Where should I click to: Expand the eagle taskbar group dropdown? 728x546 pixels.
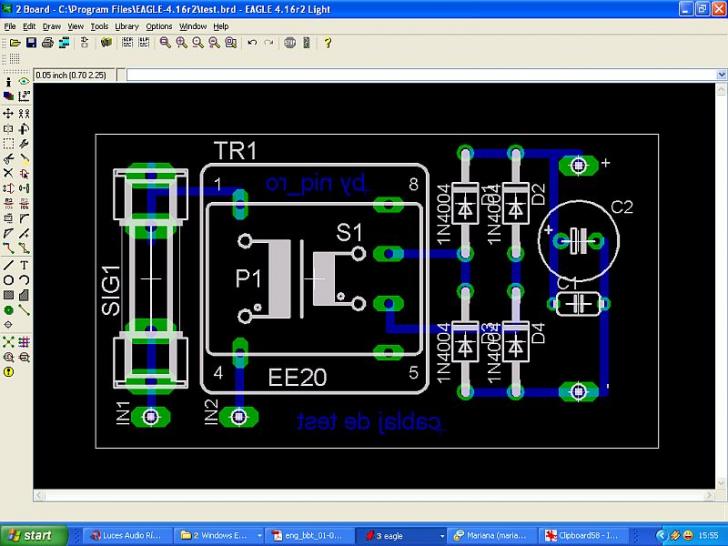(440, 536)
